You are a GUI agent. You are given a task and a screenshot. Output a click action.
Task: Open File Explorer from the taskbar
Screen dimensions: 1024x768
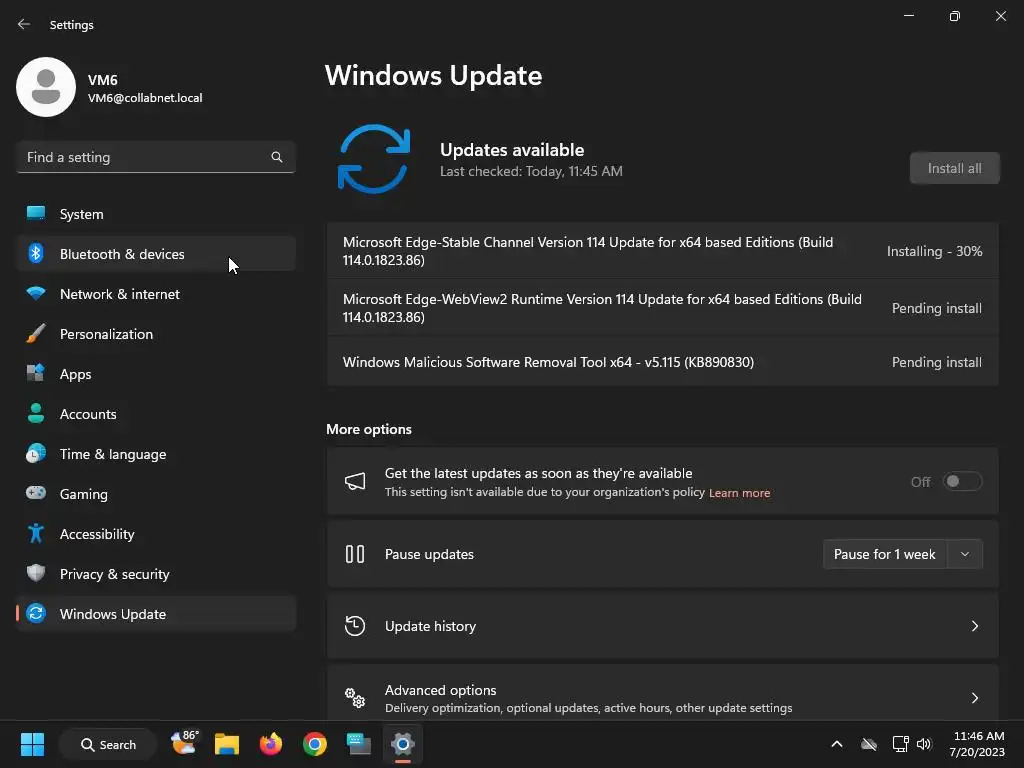pos(227,744)
